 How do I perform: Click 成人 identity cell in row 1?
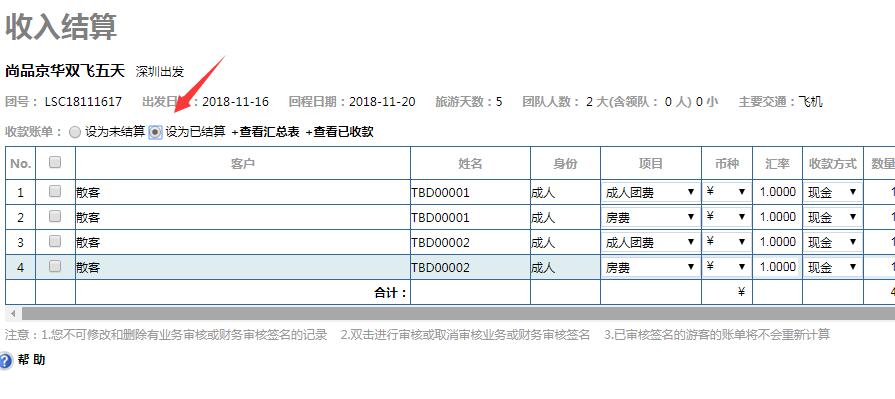point(565,192)
